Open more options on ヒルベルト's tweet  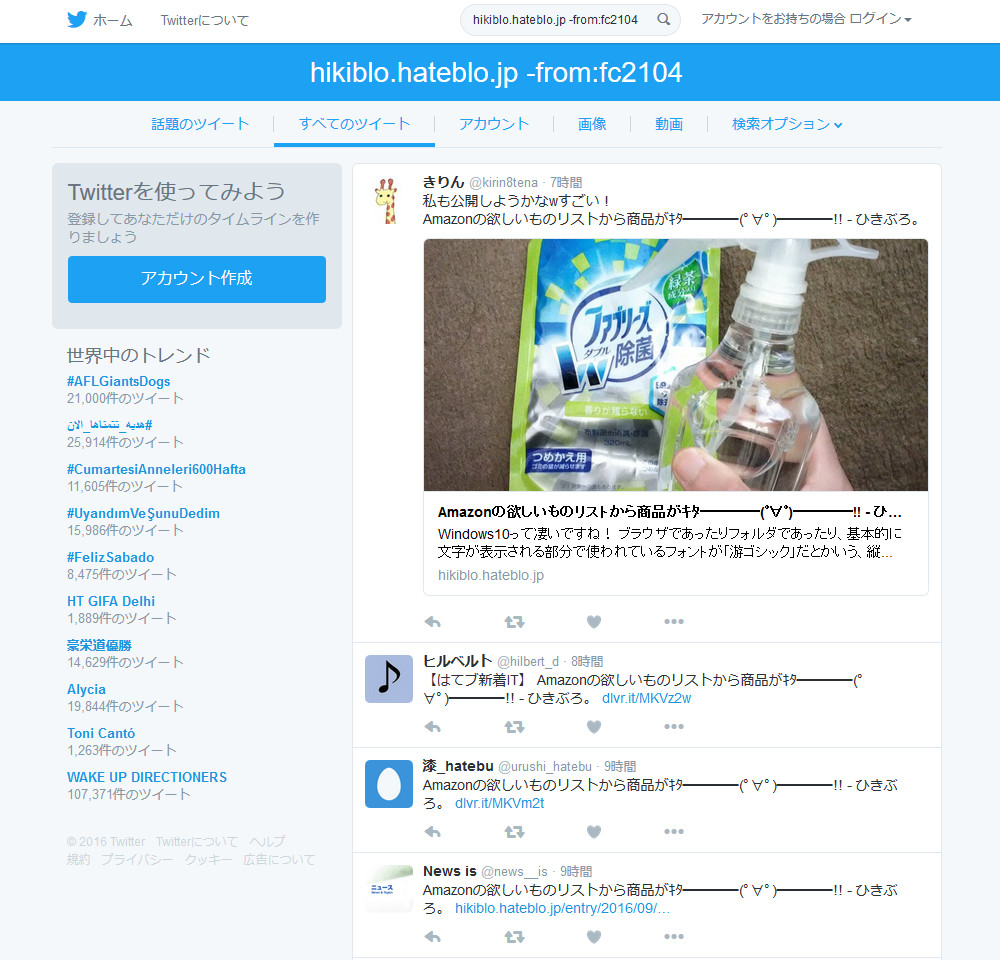673,727
